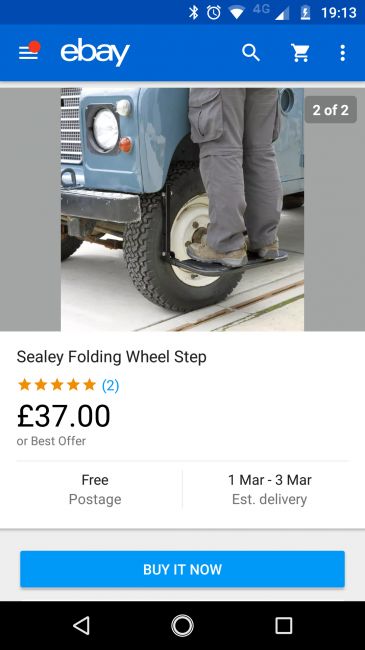Tap the 2 of 2 image counter
The height and width of the screenshot is (650, 365).
331,110
